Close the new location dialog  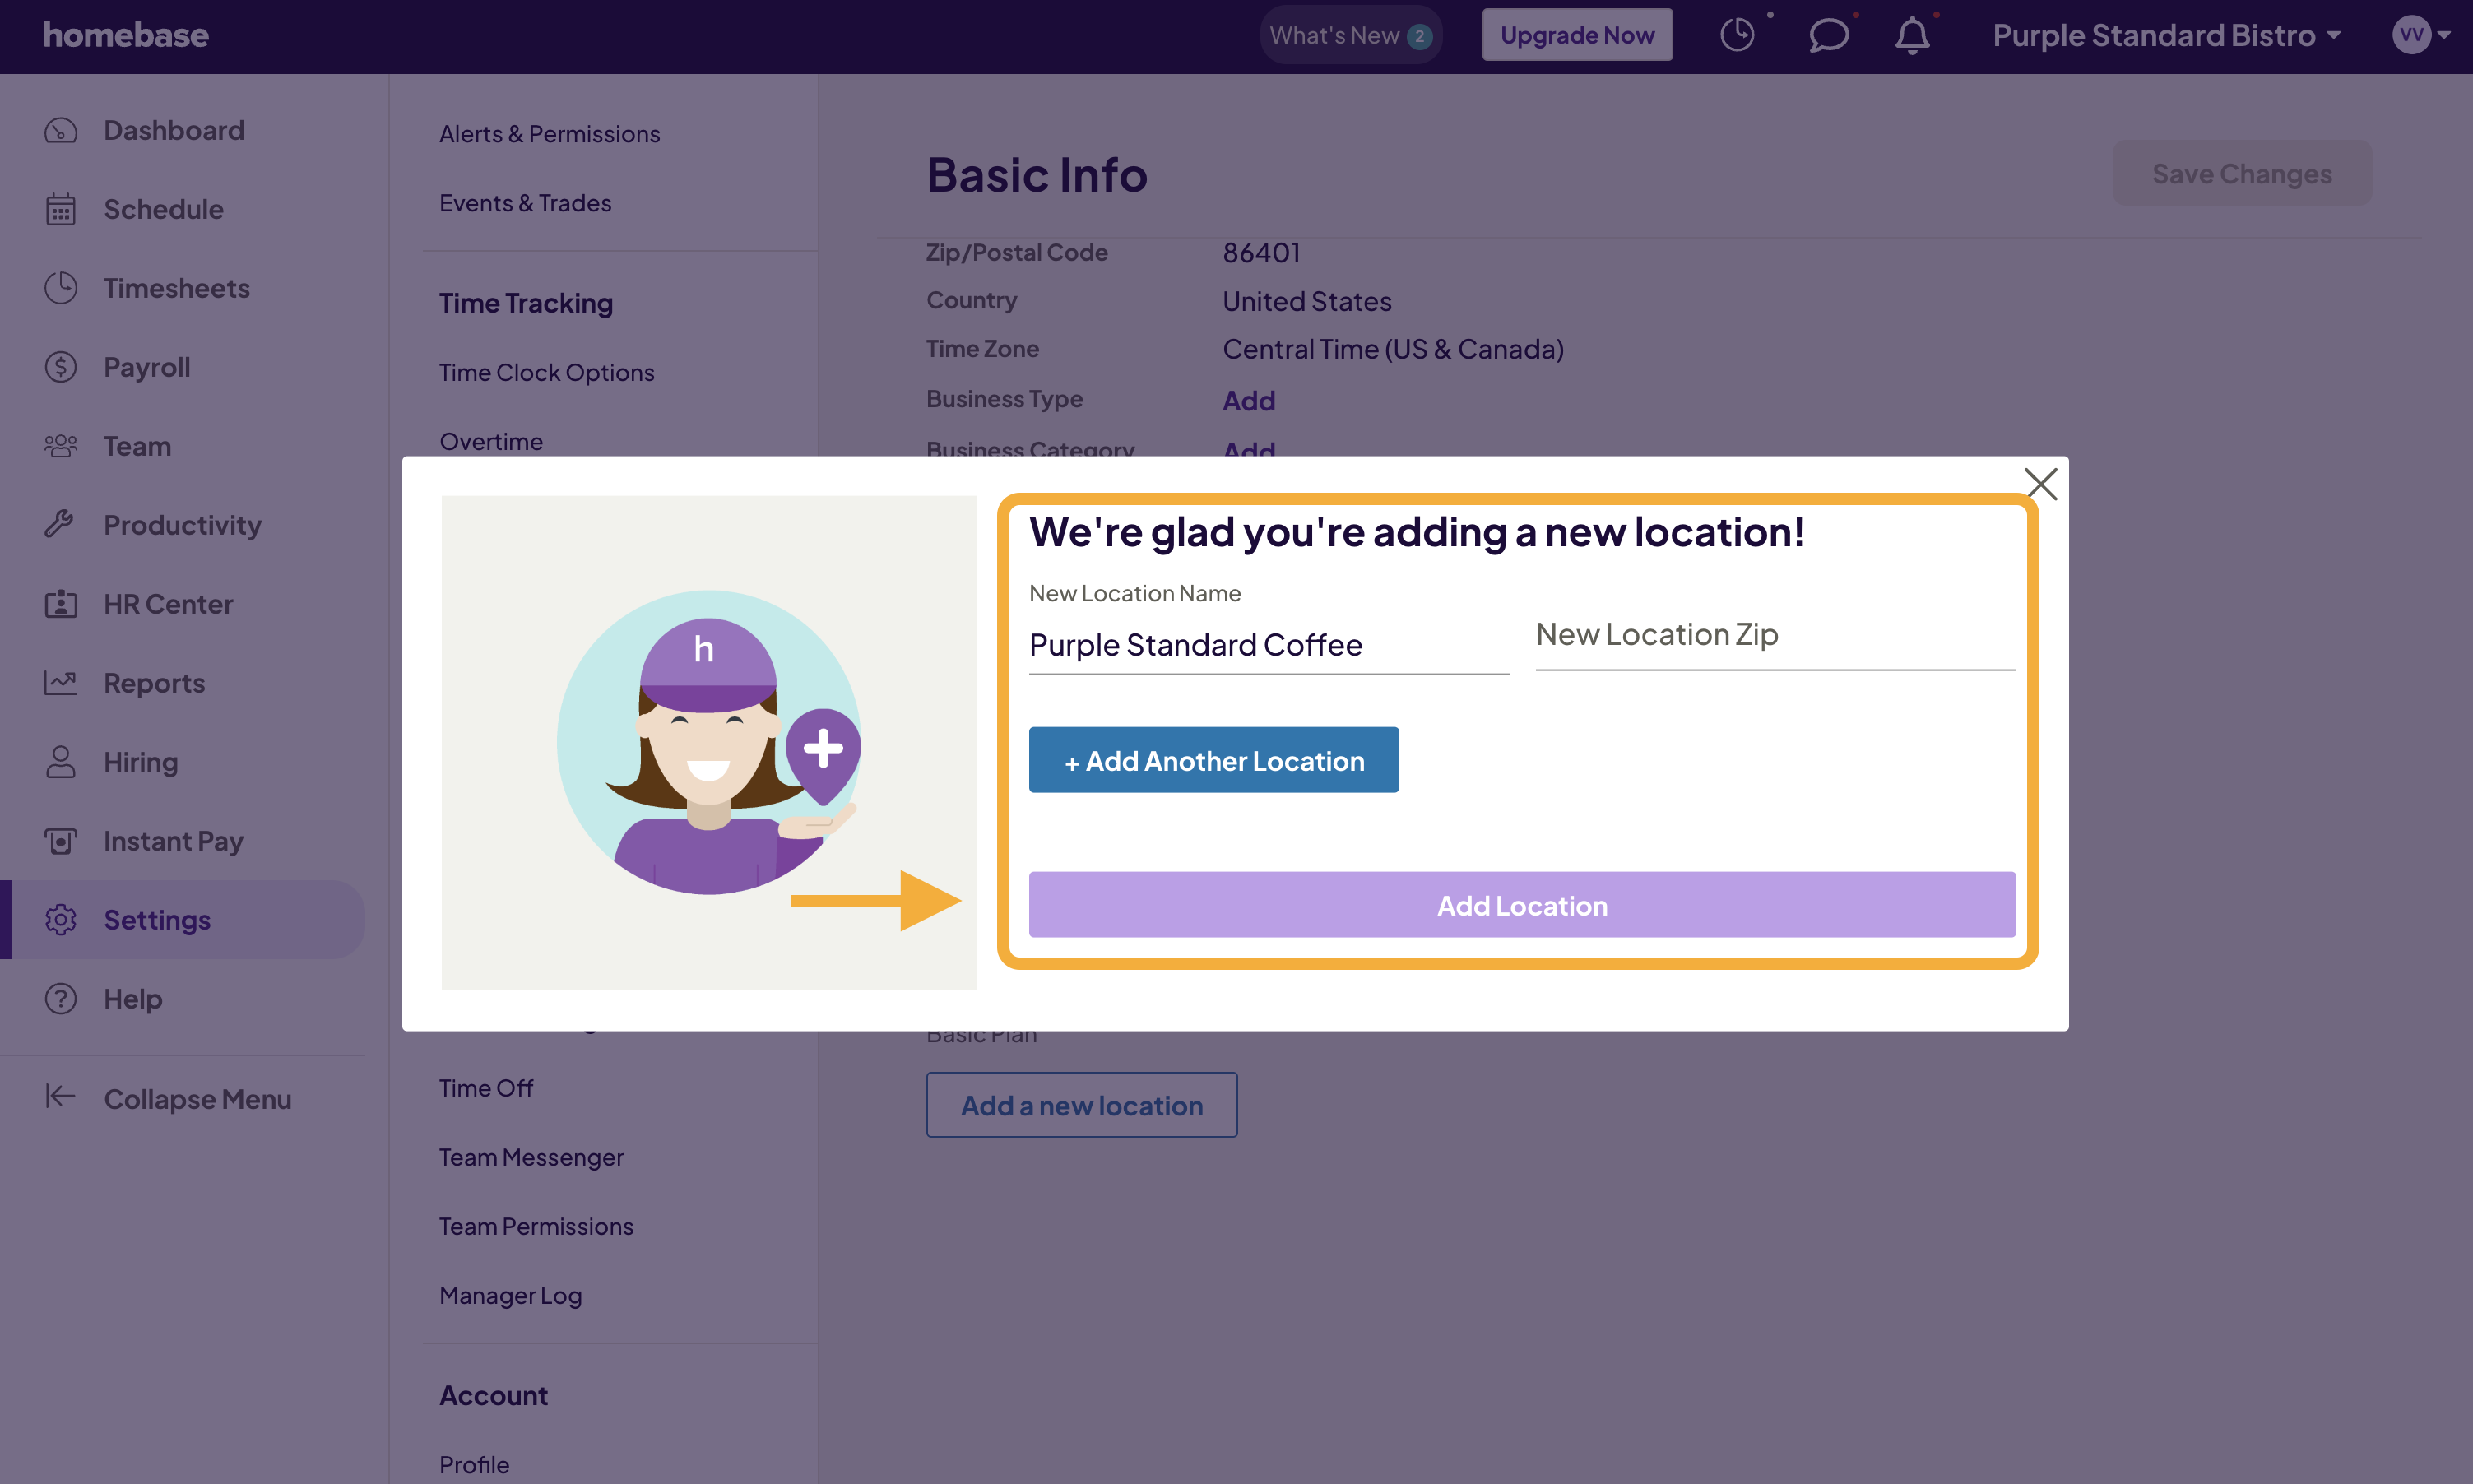[x=2041, y=484]
